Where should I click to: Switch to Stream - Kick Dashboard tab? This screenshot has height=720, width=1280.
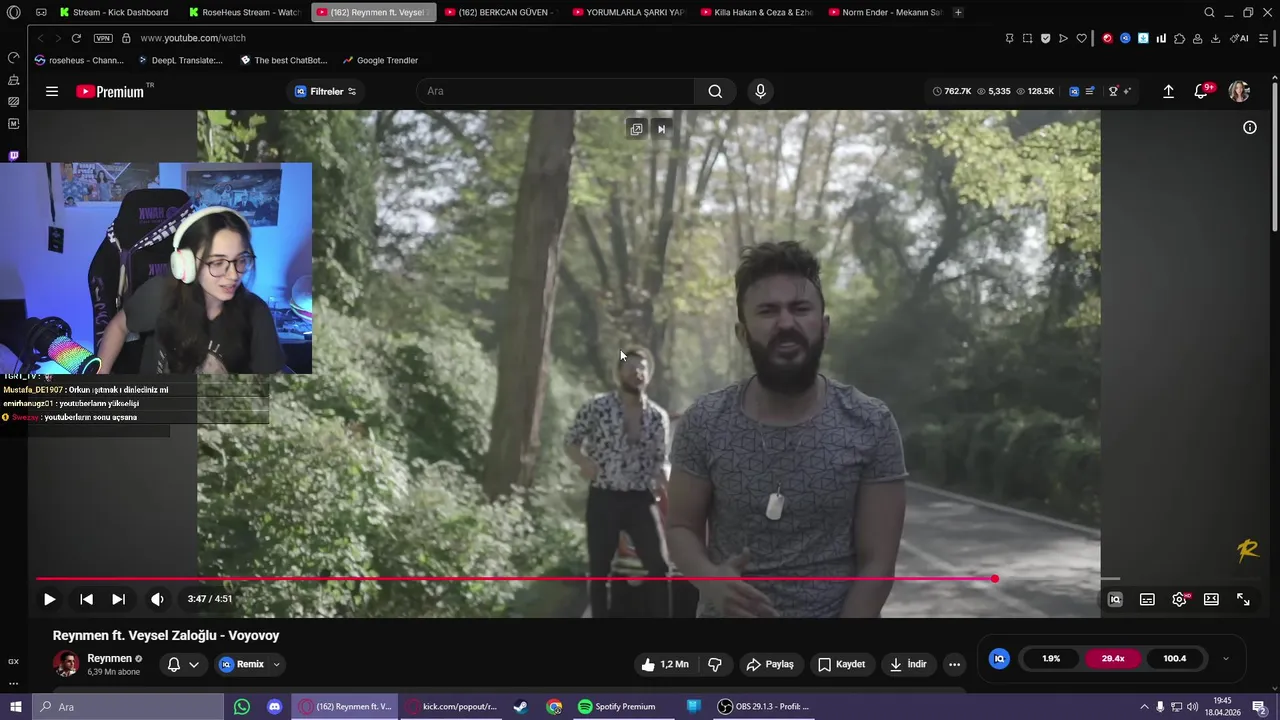(x=114, y=12)
